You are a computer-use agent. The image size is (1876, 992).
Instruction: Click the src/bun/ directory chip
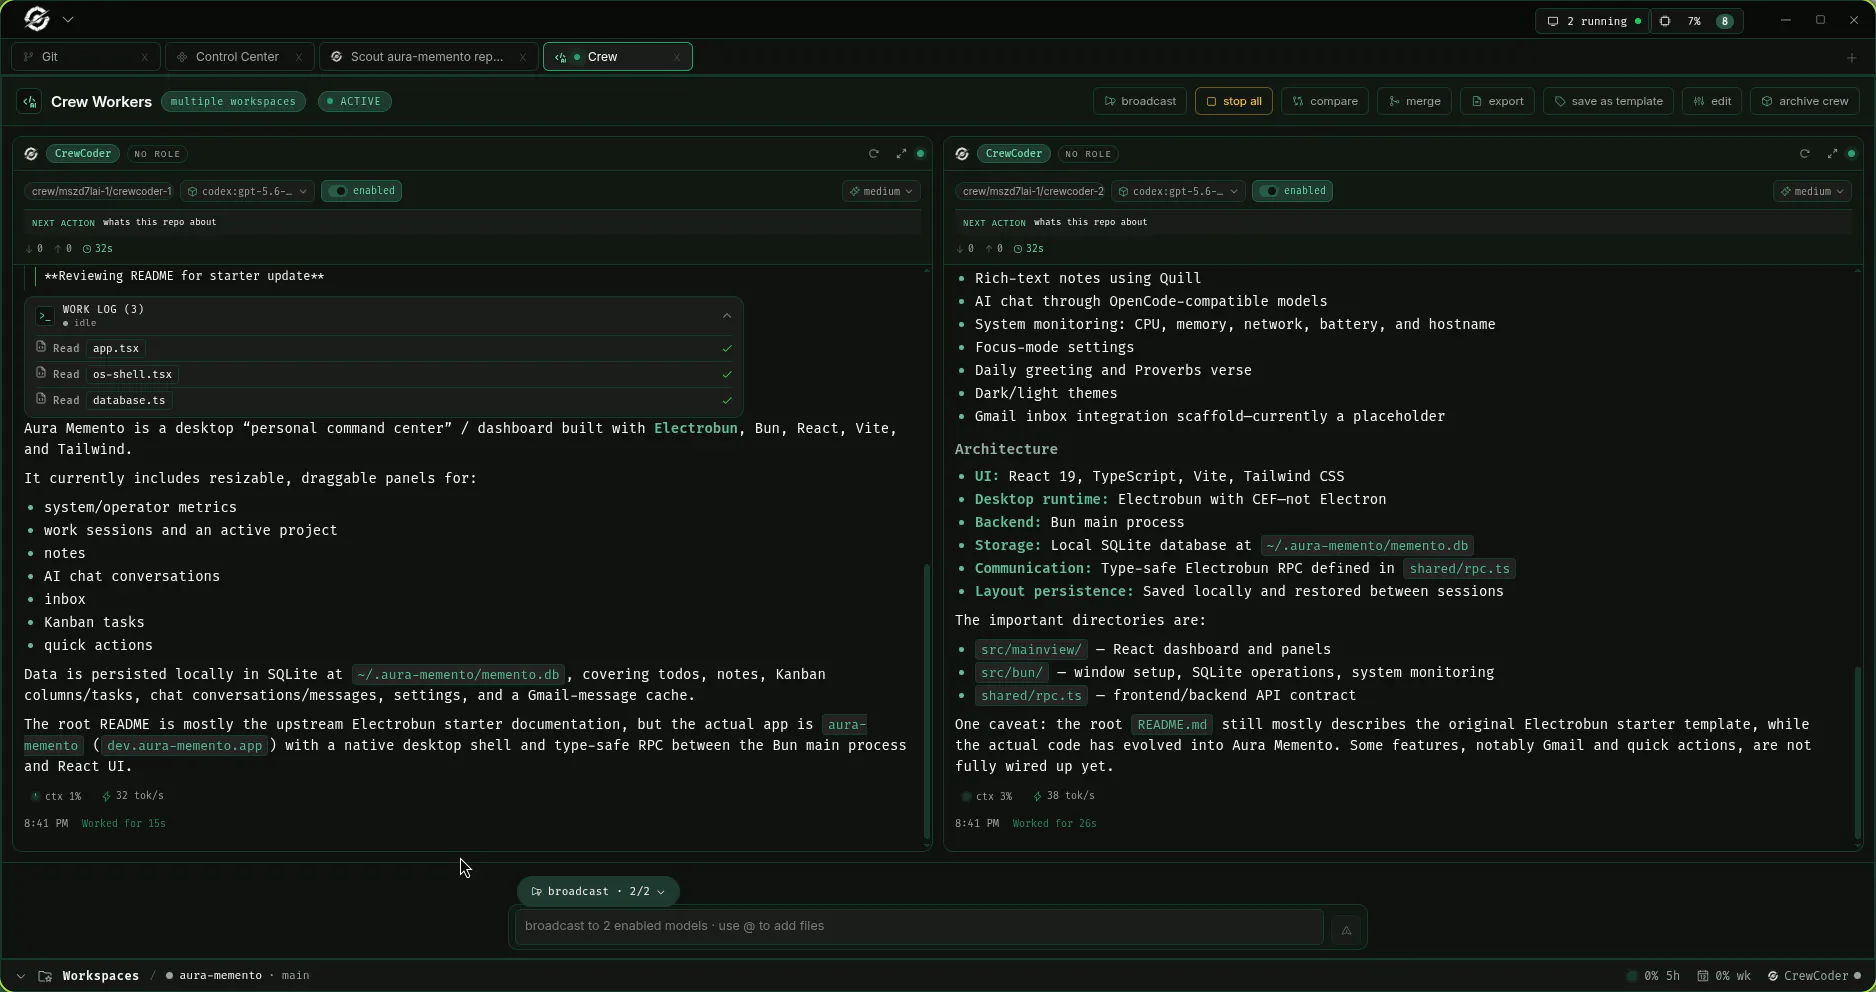click(x=1012, y=673)
